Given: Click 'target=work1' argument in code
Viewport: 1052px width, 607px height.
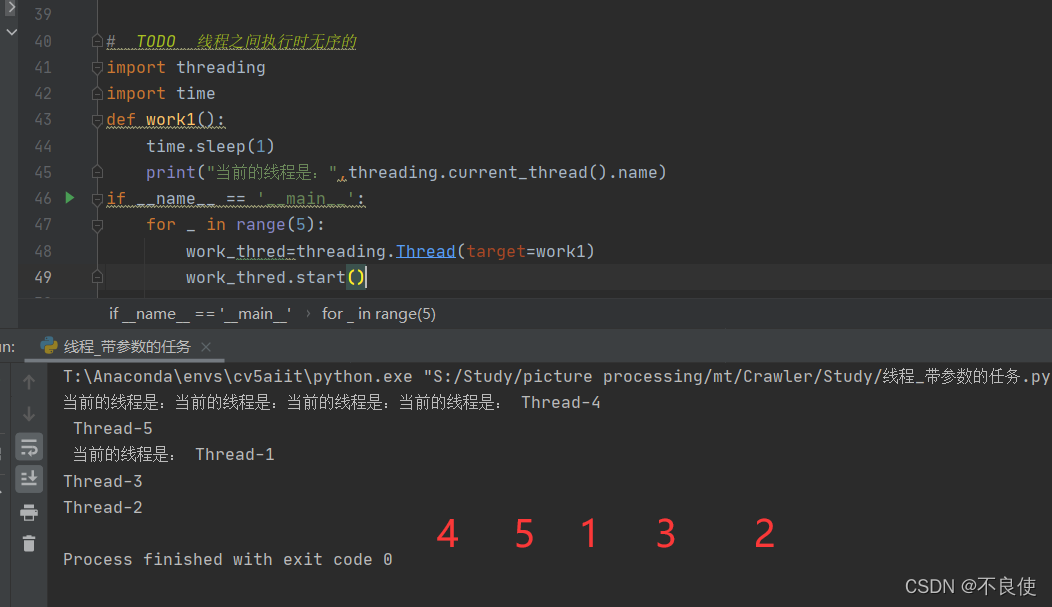Looking at the screenshot, I should 526,252.
